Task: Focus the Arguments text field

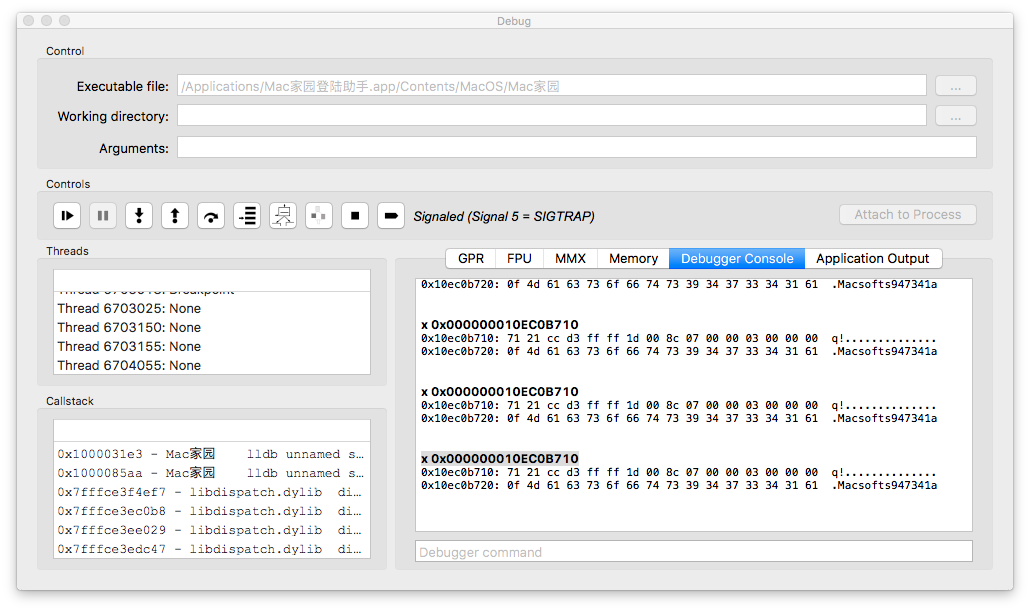Action: click(576, 148)
